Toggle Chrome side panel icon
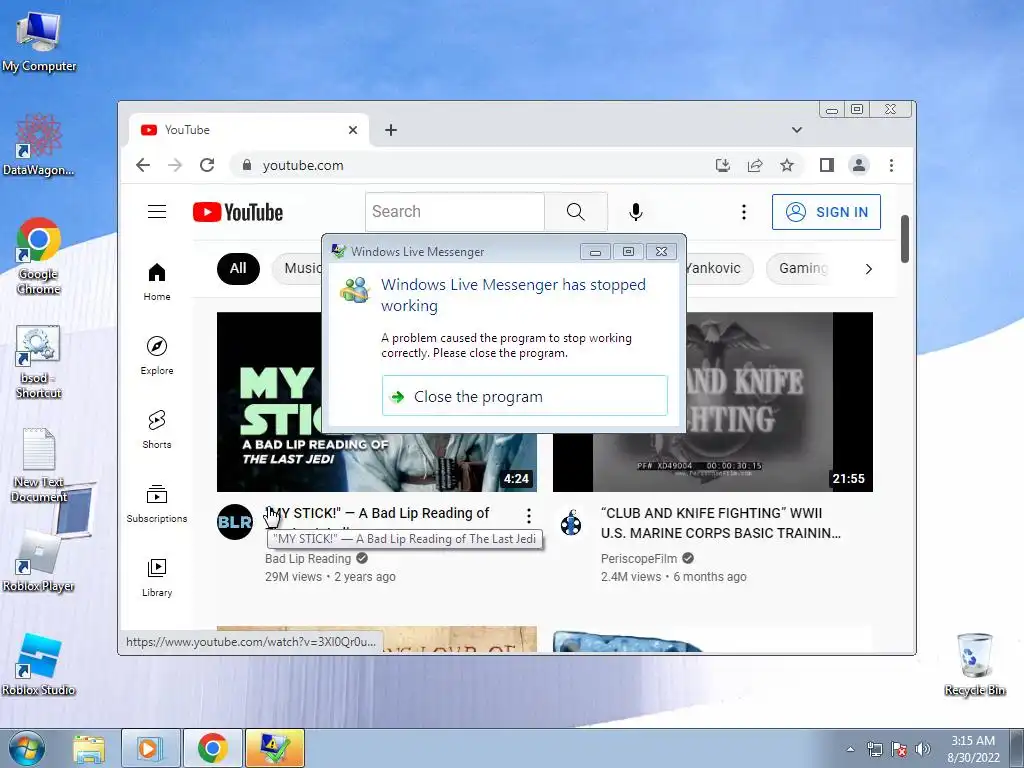The height and width of the screenshot is (768, 1024). tap(827, 165)
